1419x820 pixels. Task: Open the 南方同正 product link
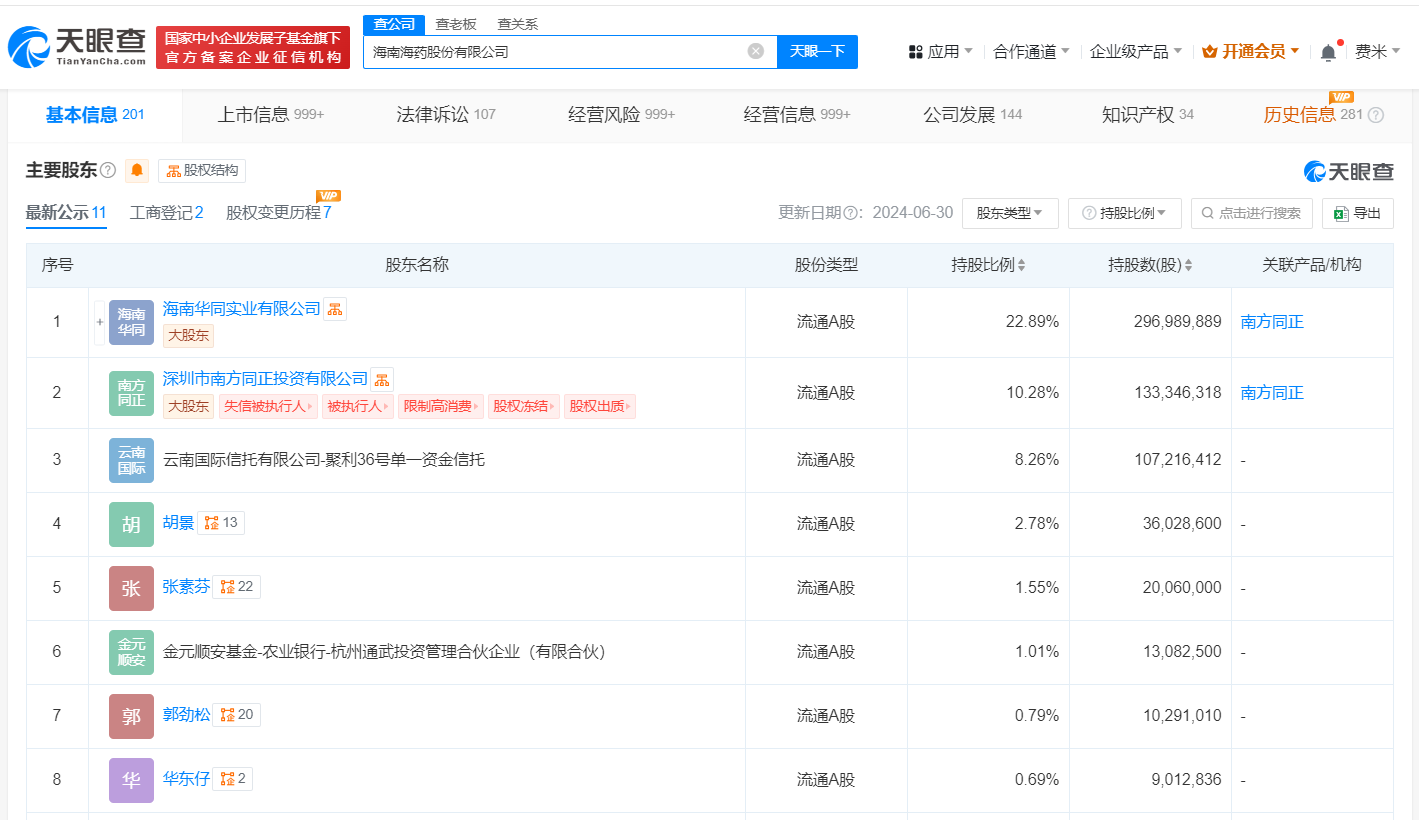coord(1271,322)
